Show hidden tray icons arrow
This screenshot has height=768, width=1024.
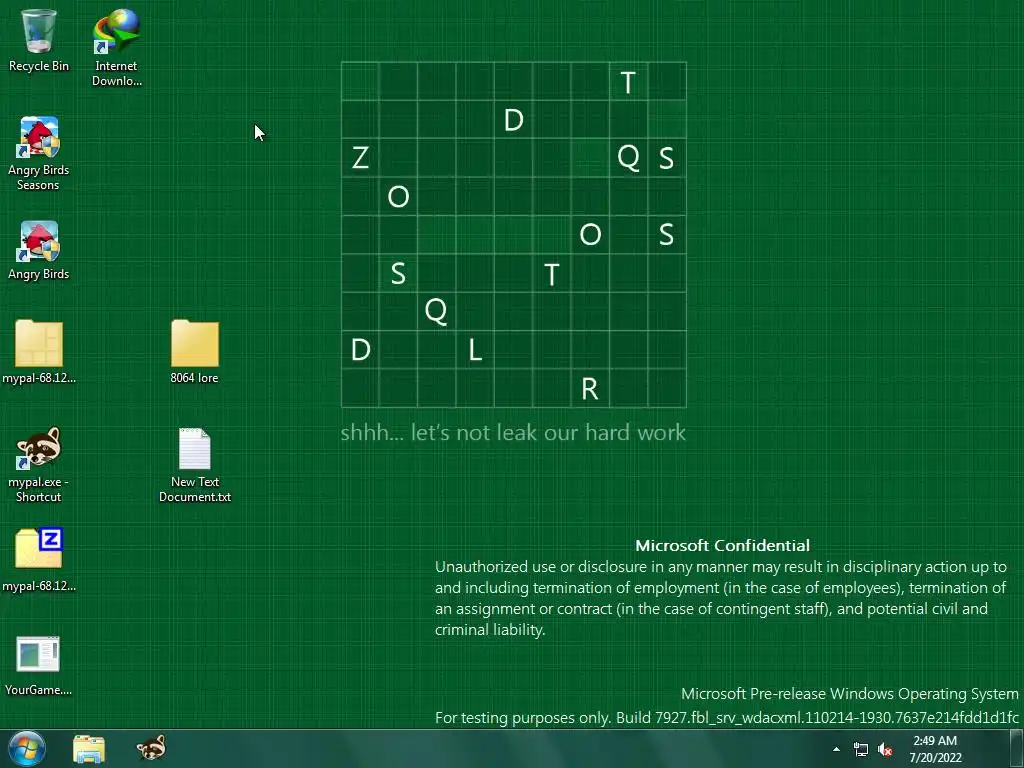[x=837, y=749]
